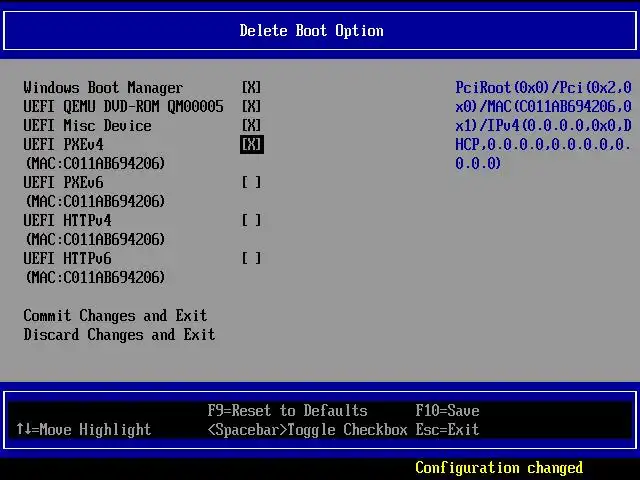Click the Spacebar Toggle Checkbox hint
The height and width of the screenshot is (480, 640).
[307, 430]
